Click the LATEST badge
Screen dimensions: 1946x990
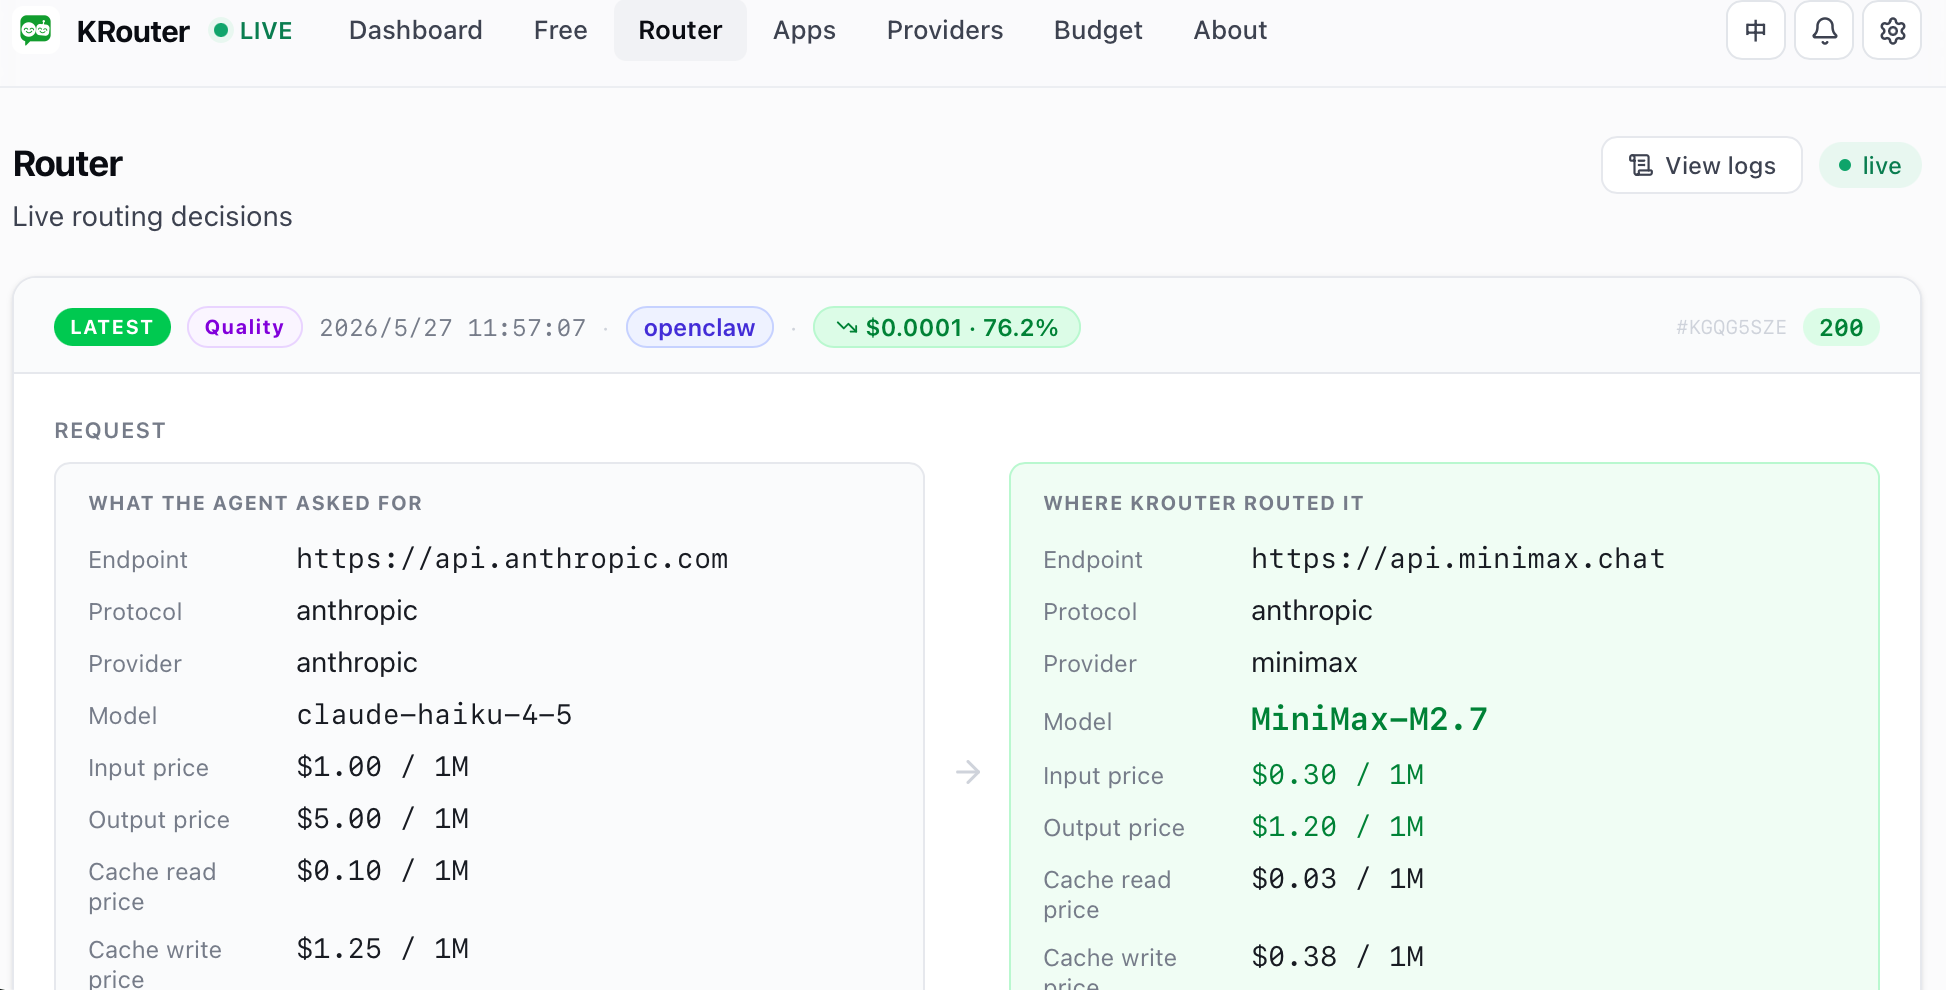pos(112,327)
